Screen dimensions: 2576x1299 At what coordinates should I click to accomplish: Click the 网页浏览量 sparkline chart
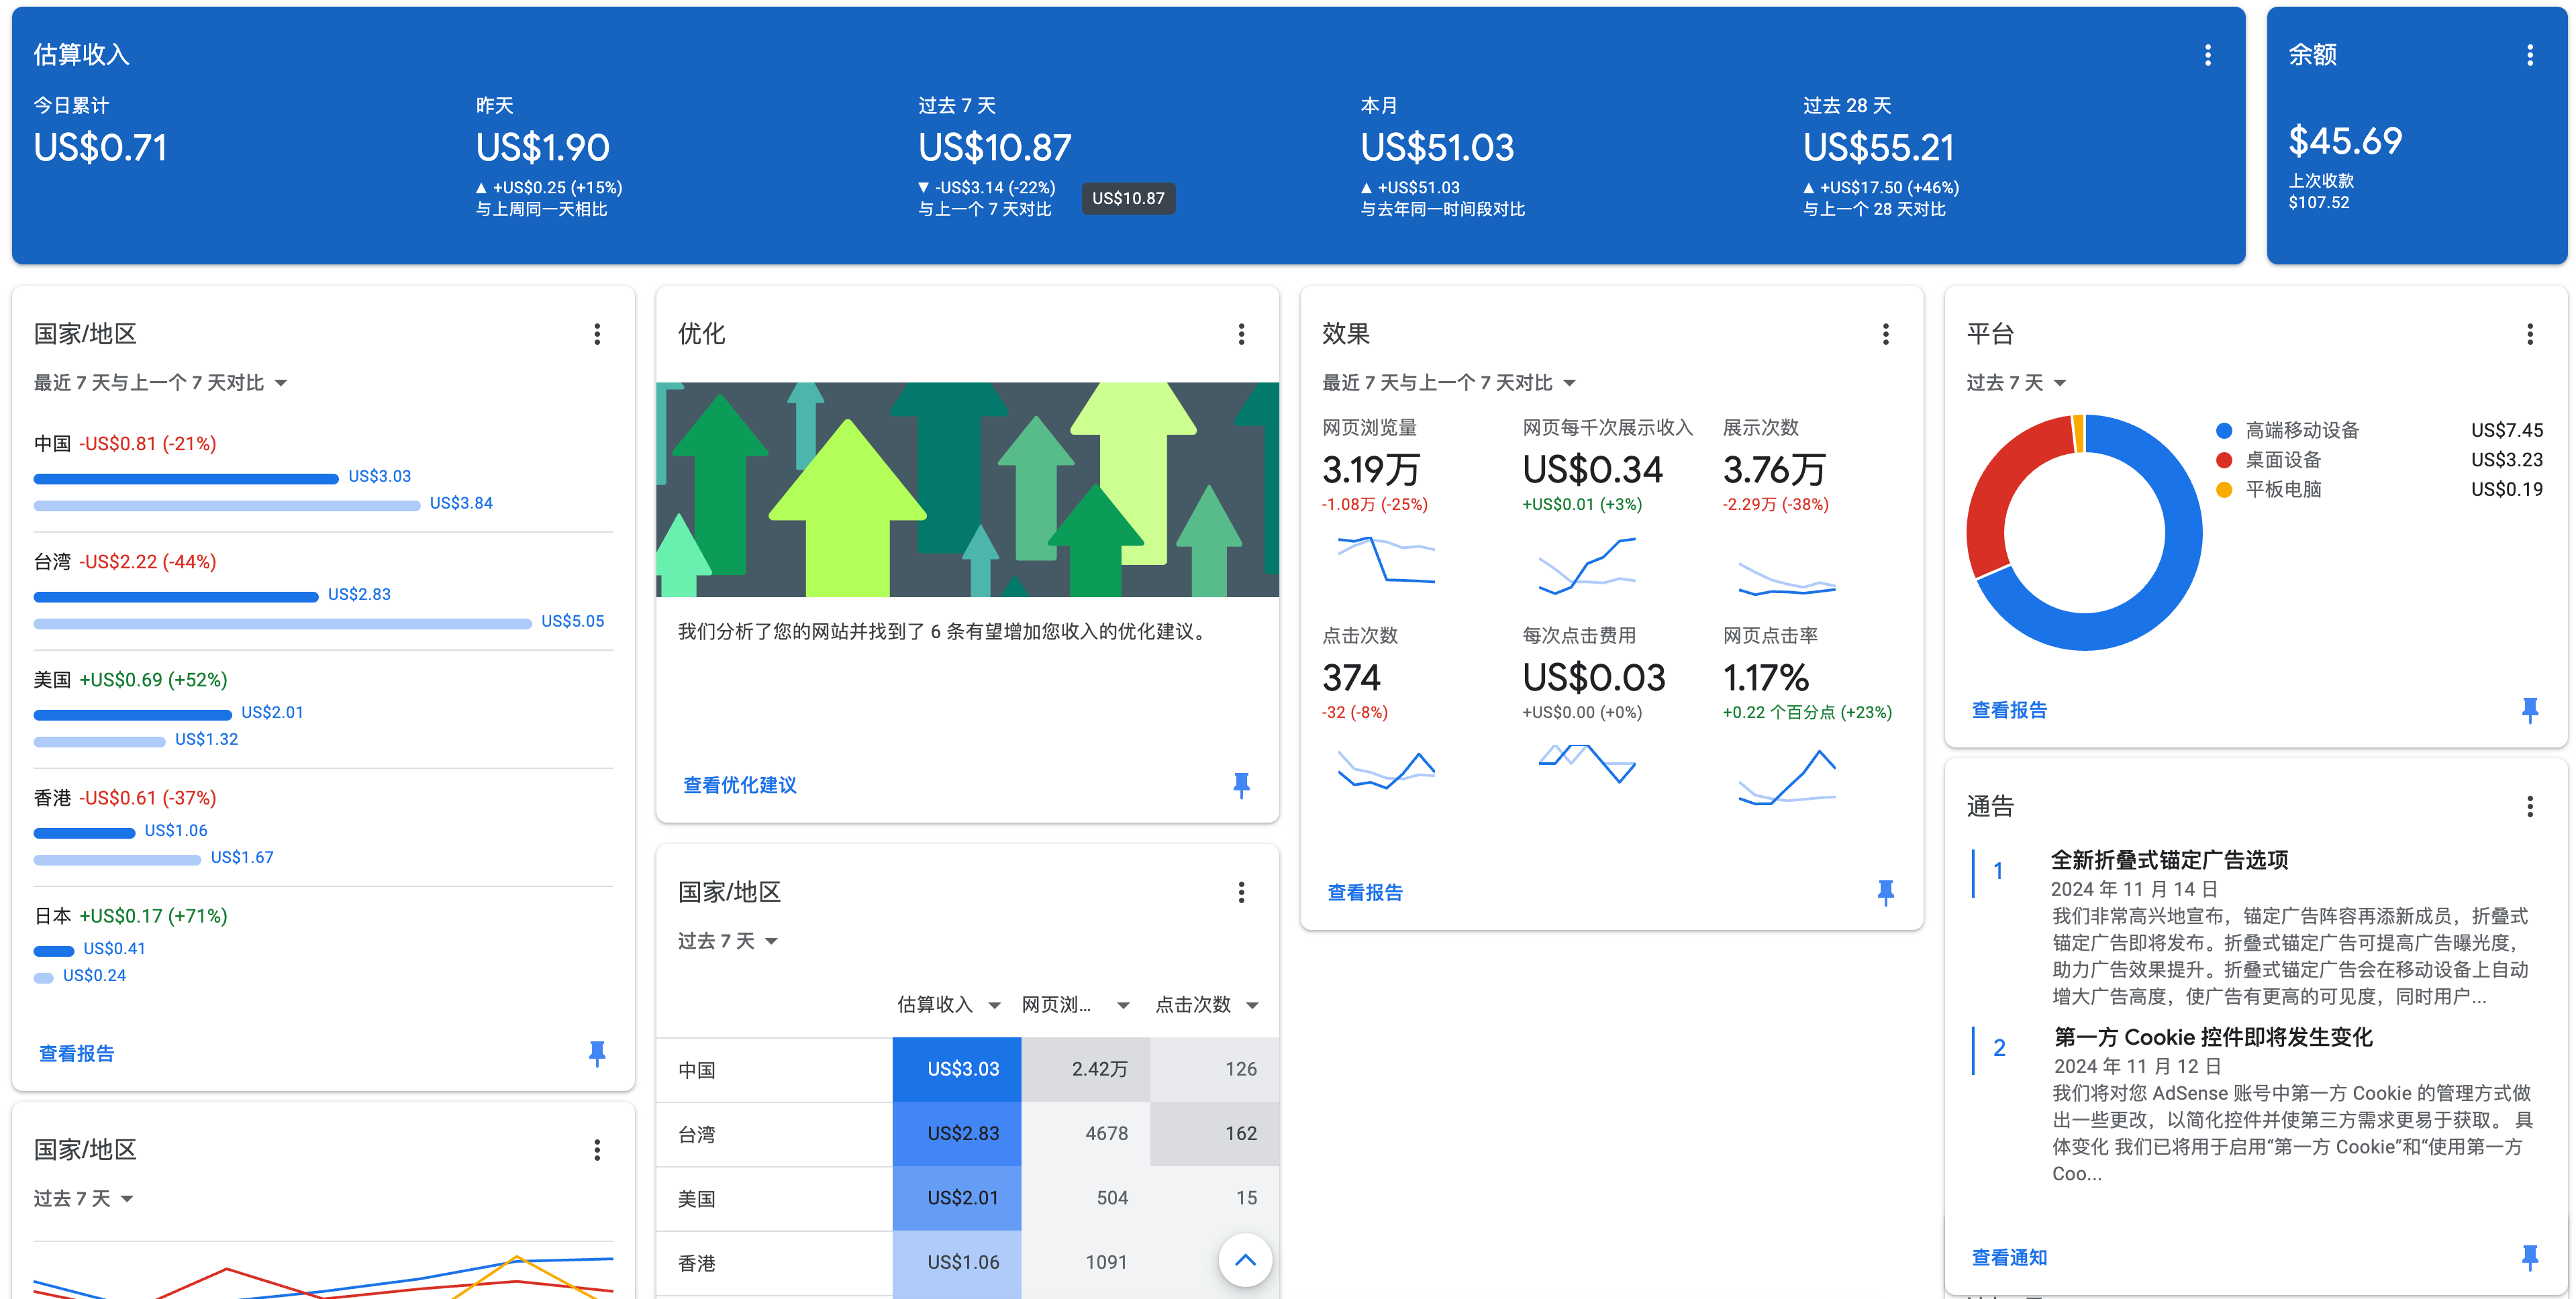[1386, 560]
